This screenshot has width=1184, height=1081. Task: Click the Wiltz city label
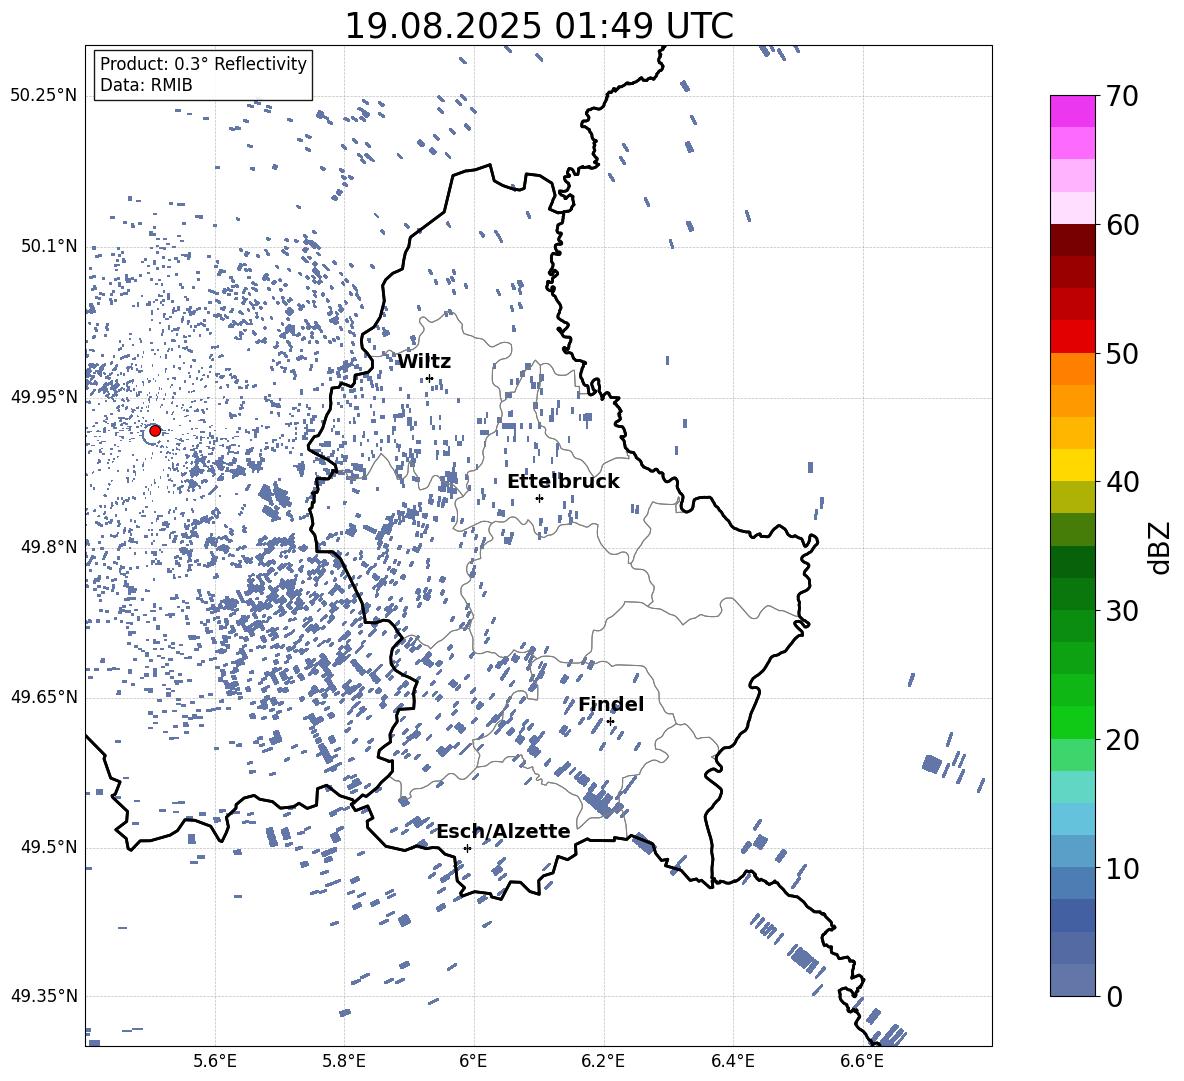424,362
